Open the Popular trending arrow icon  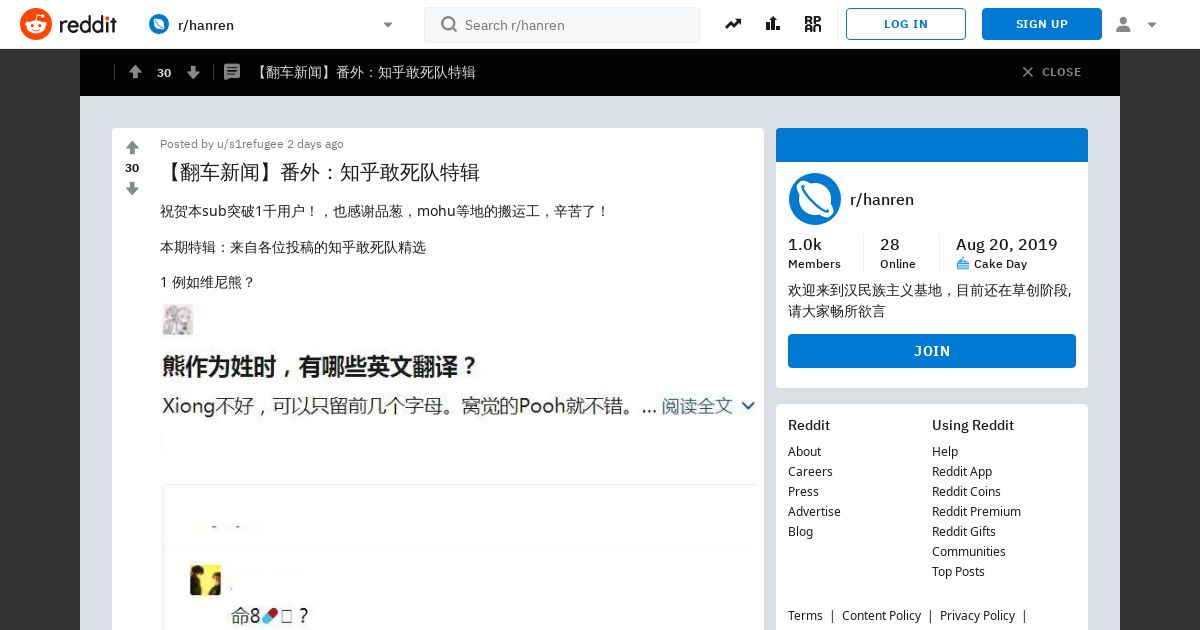(x=733, y=24)
